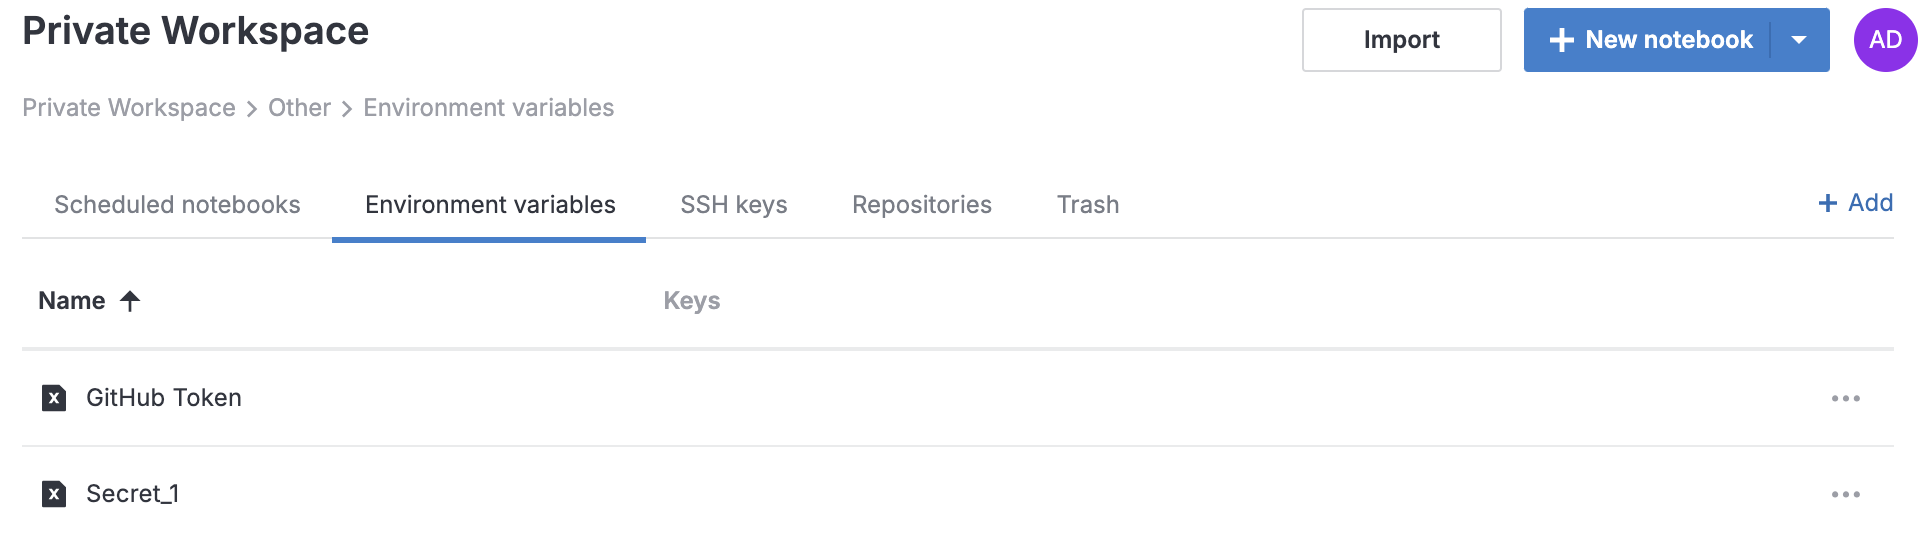
Task: Select the Environment variables tab
Action: 490,205
